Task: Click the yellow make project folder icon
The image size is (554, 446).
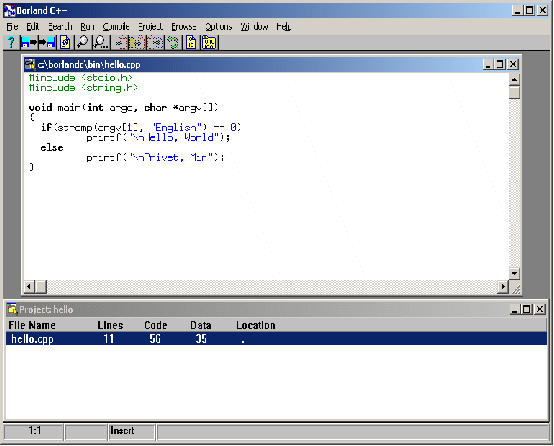Action: (x=209, y=42)
